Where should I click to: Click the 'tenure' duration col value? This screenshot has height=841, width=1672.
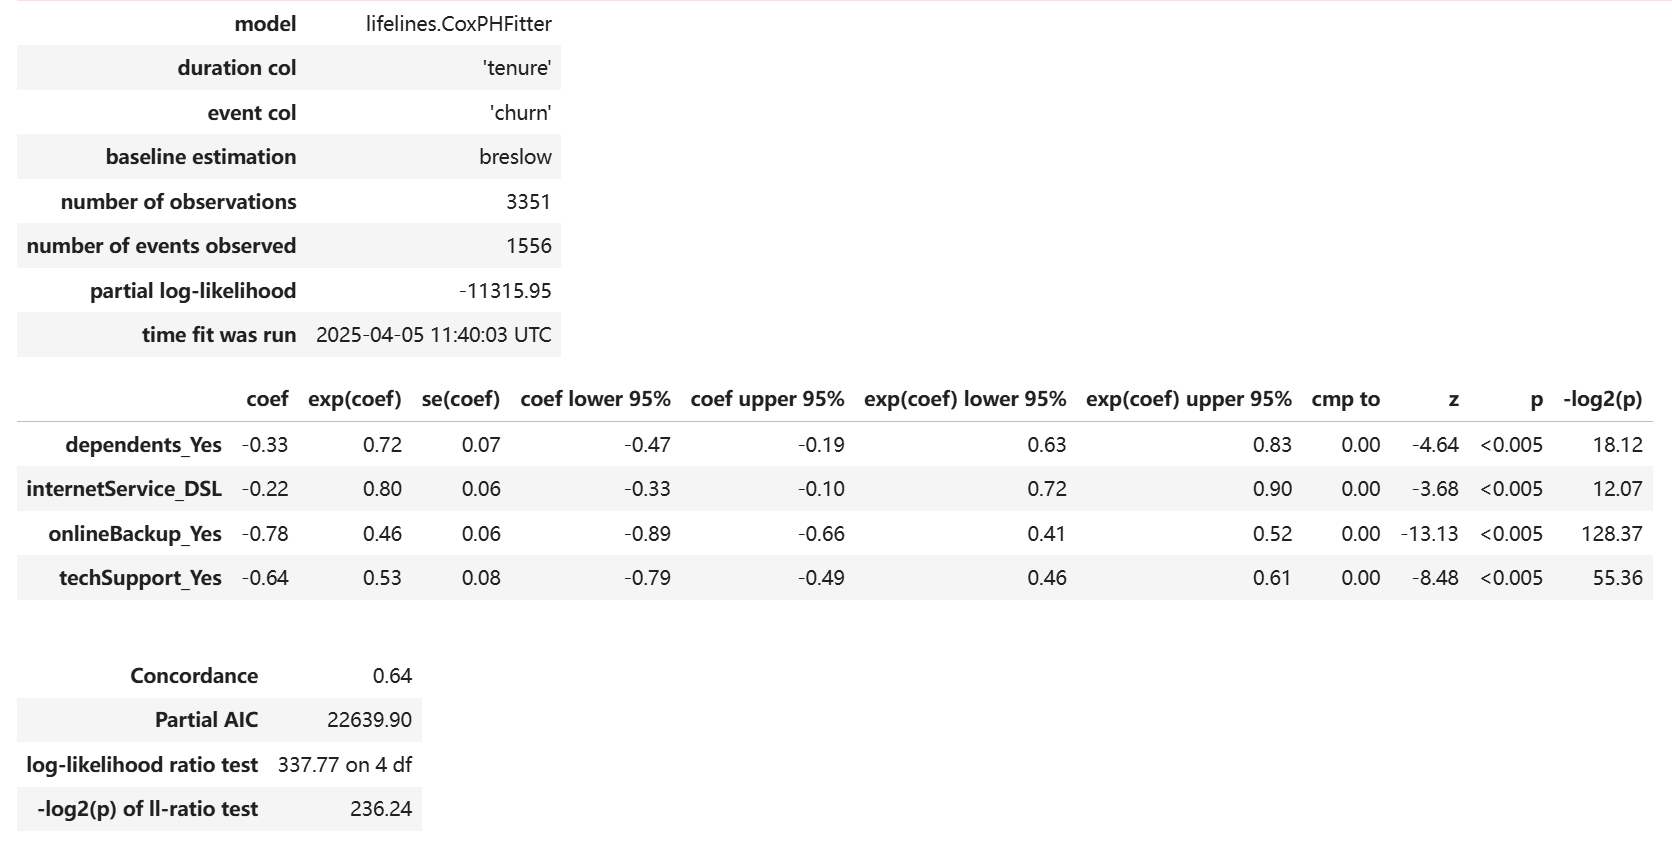[516, 68]
